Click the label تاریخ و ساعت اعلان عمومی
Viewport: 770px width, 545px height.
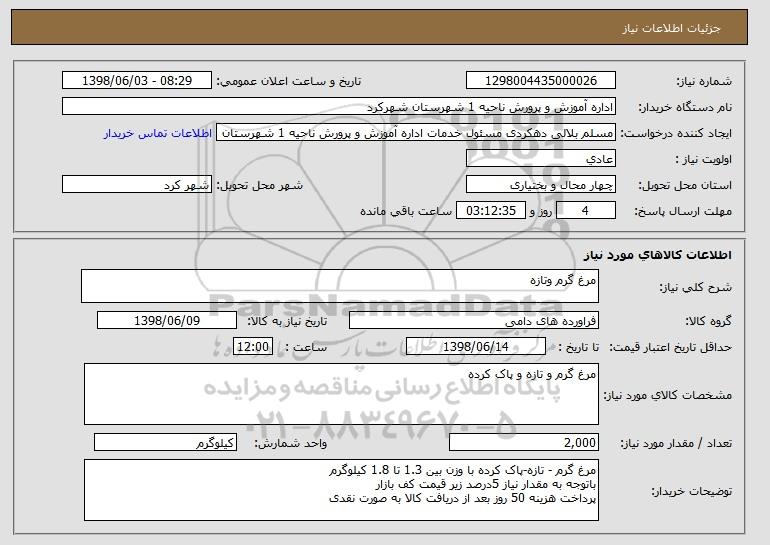point(289,82)
